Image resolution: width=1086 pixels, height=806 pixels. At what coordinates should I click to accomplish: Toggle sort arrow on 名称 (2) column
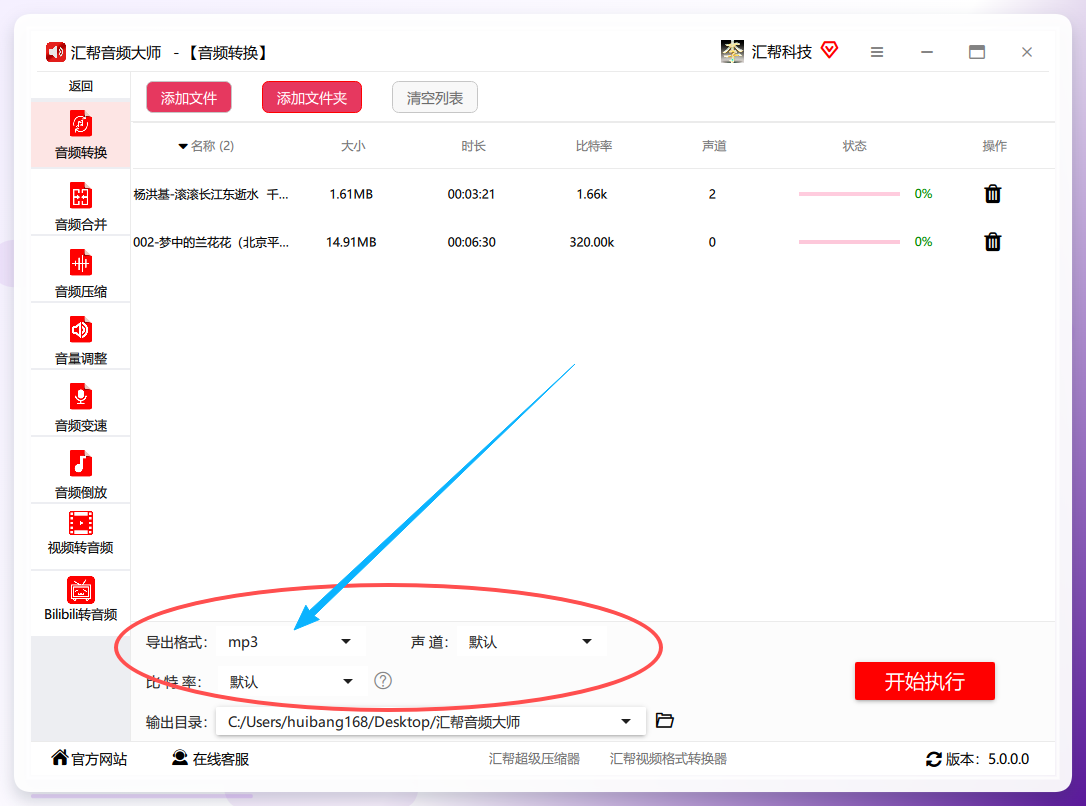tap(183, 146)
